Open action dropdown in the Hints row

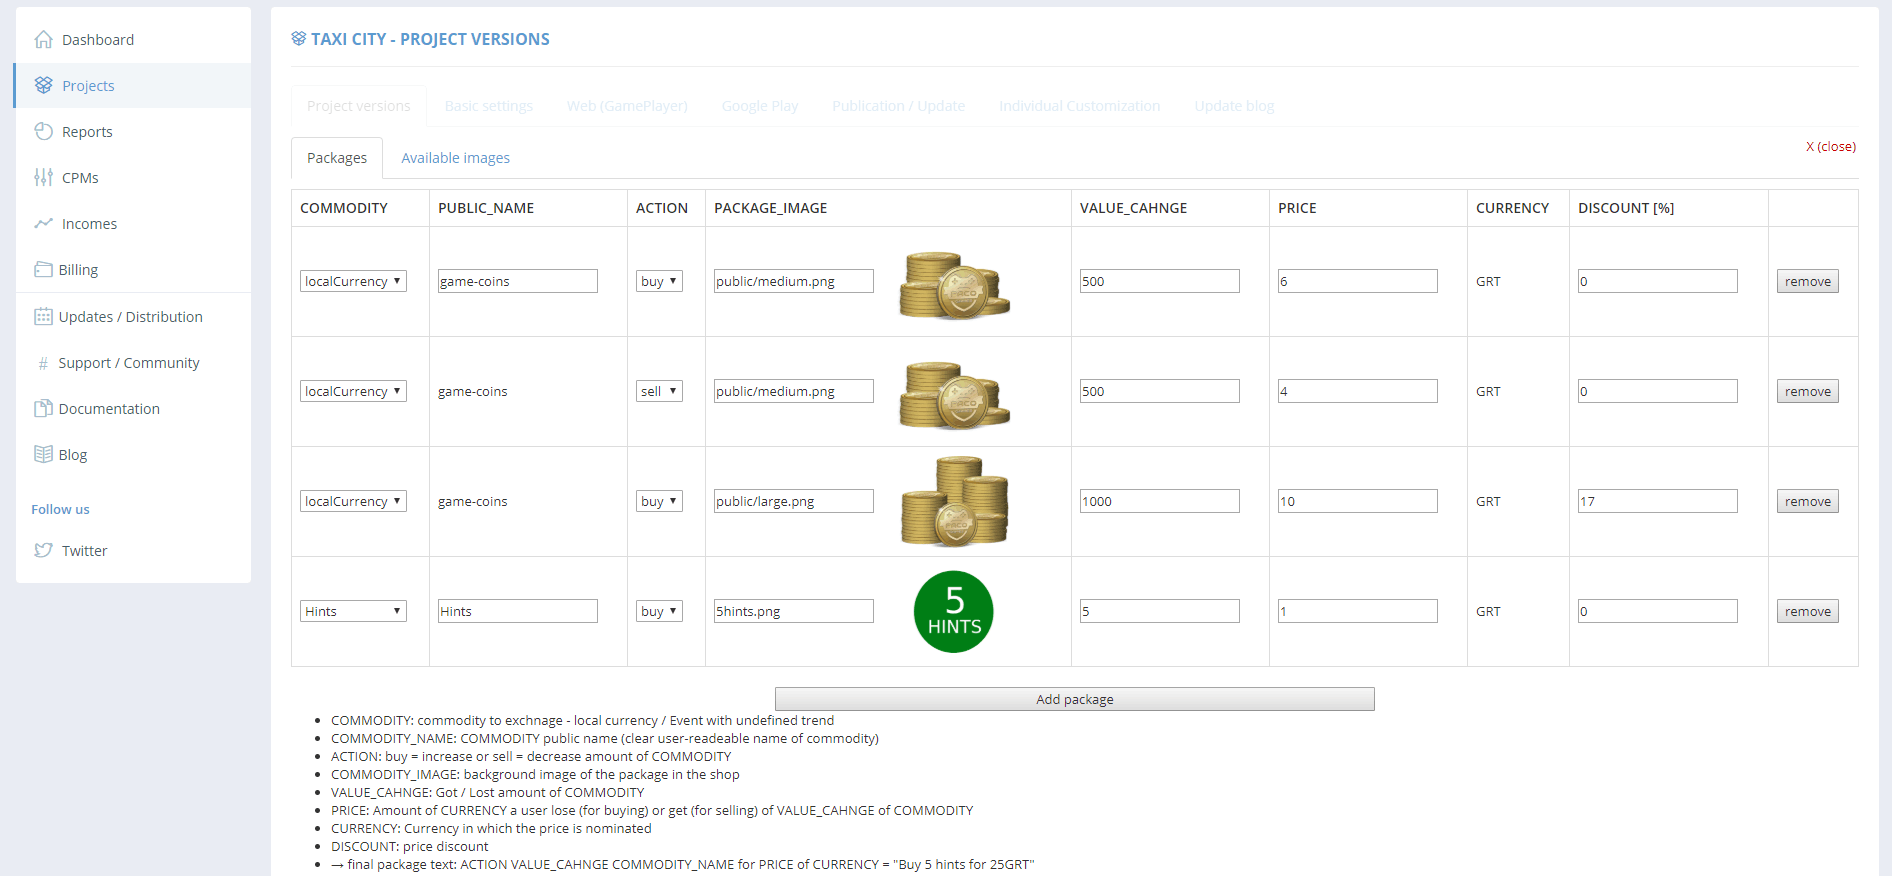tap(659, 611)
